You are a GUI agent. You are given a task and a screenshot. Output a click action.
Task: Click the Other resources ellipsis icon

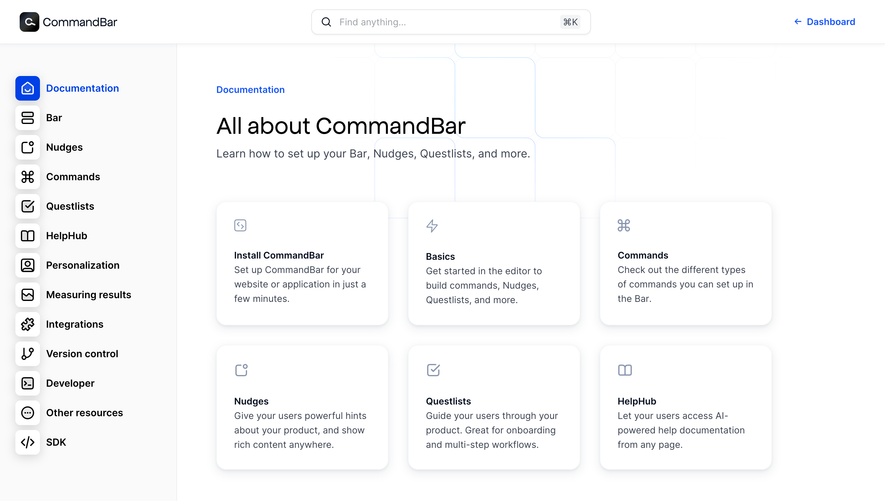pos(28,413)
